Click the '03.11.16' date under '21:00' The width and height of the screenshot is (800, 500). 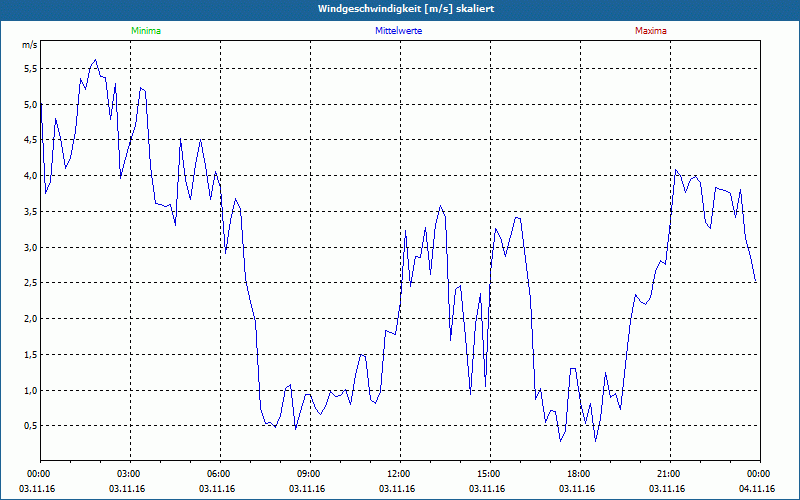[x=667, y=489]
